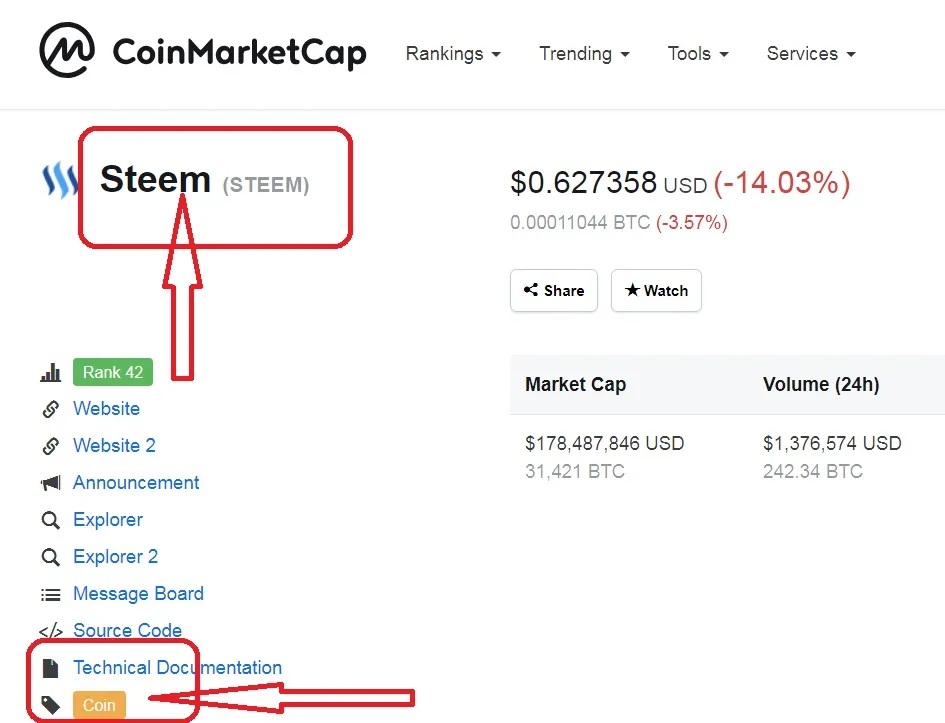Add Steem to watchlist with Watch button
945x723 pixels.
656,290
